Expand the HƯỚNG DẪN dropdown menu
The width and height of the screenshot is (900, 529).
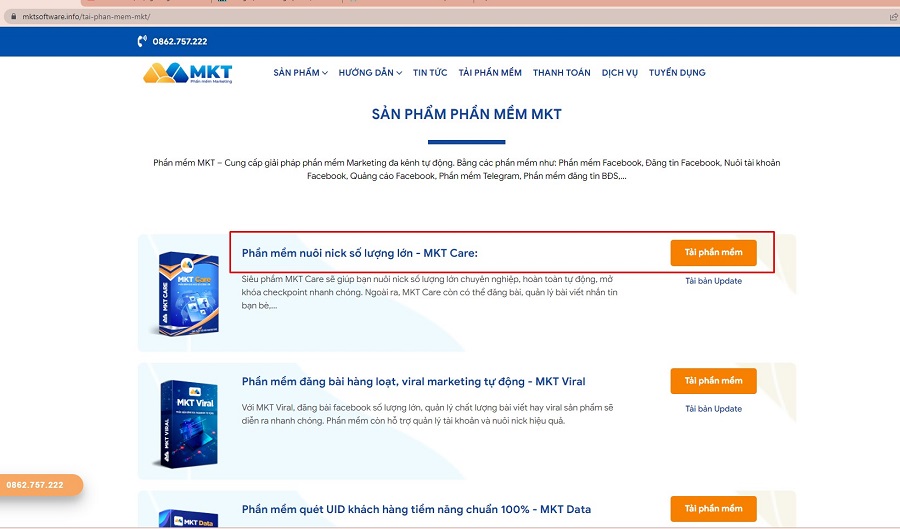click(x=370, y=73)
